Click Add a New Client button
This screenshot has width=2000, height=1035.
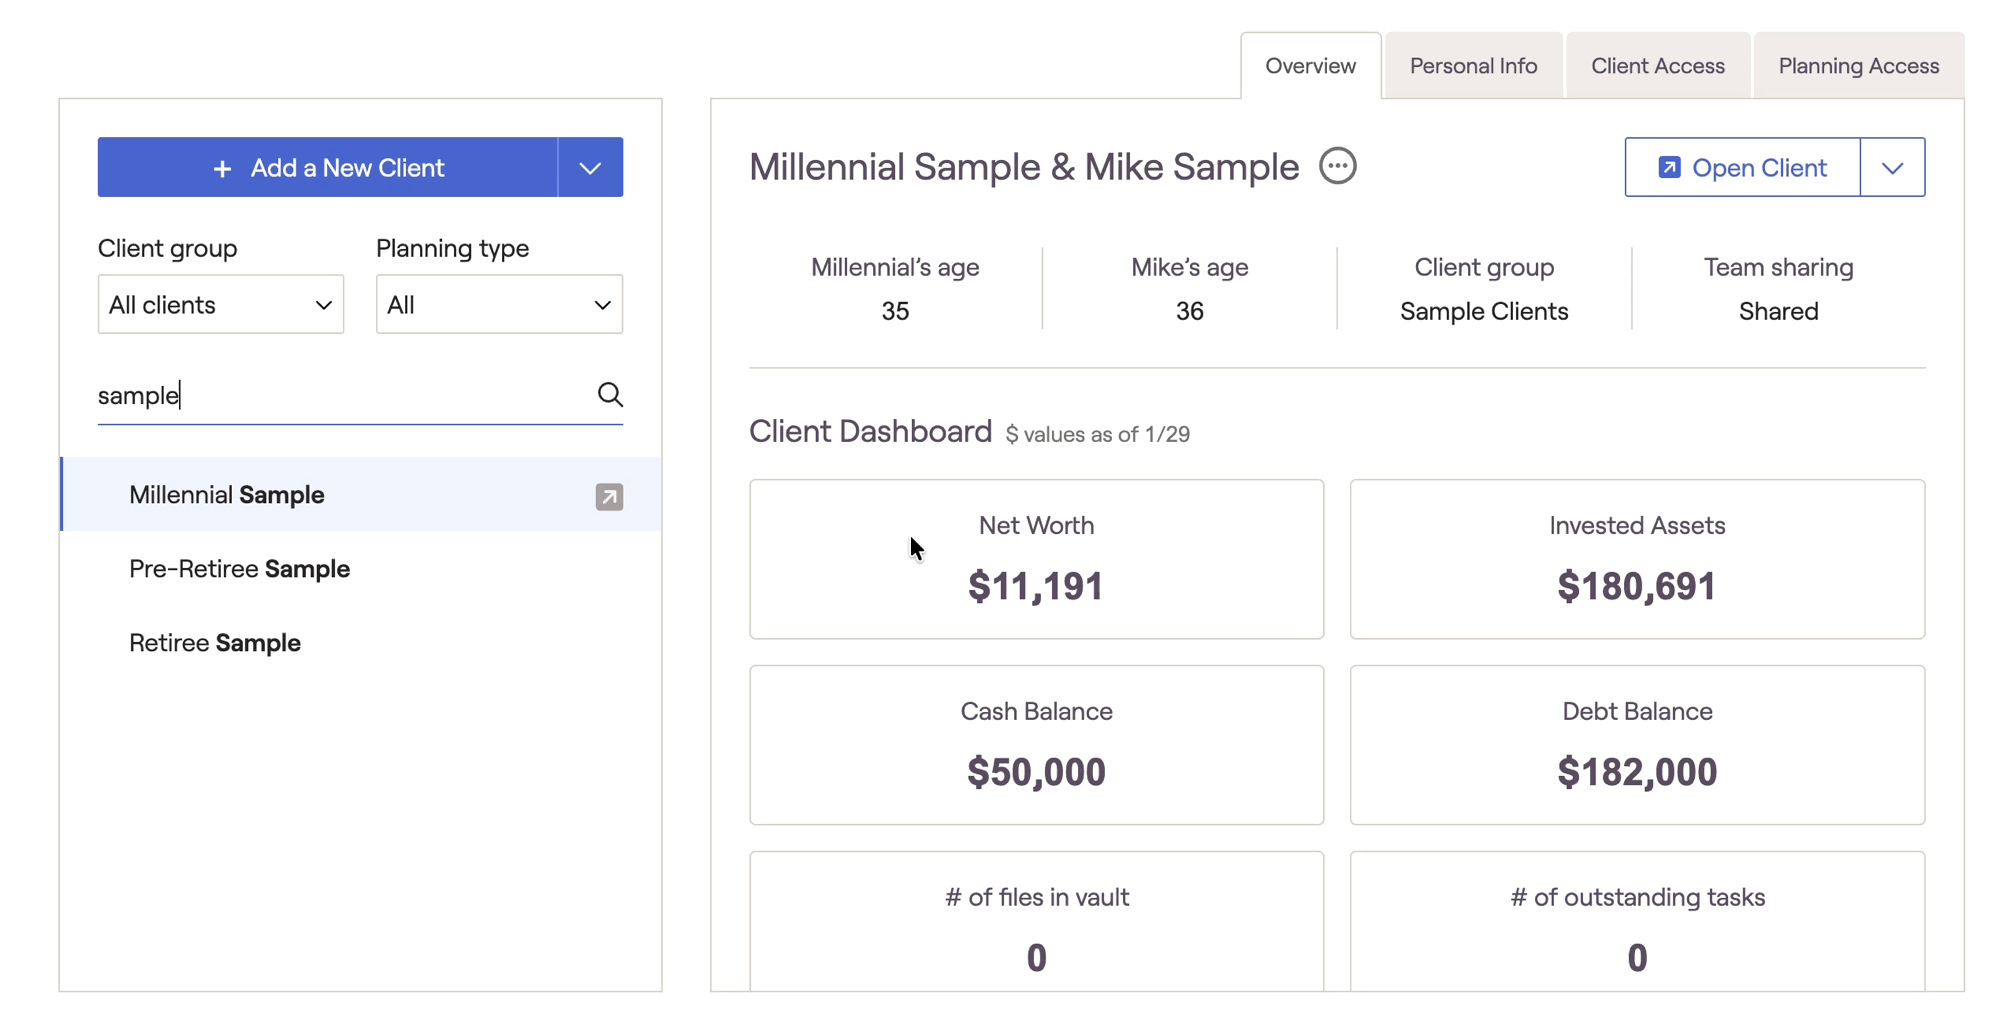[x=328, y=168]
